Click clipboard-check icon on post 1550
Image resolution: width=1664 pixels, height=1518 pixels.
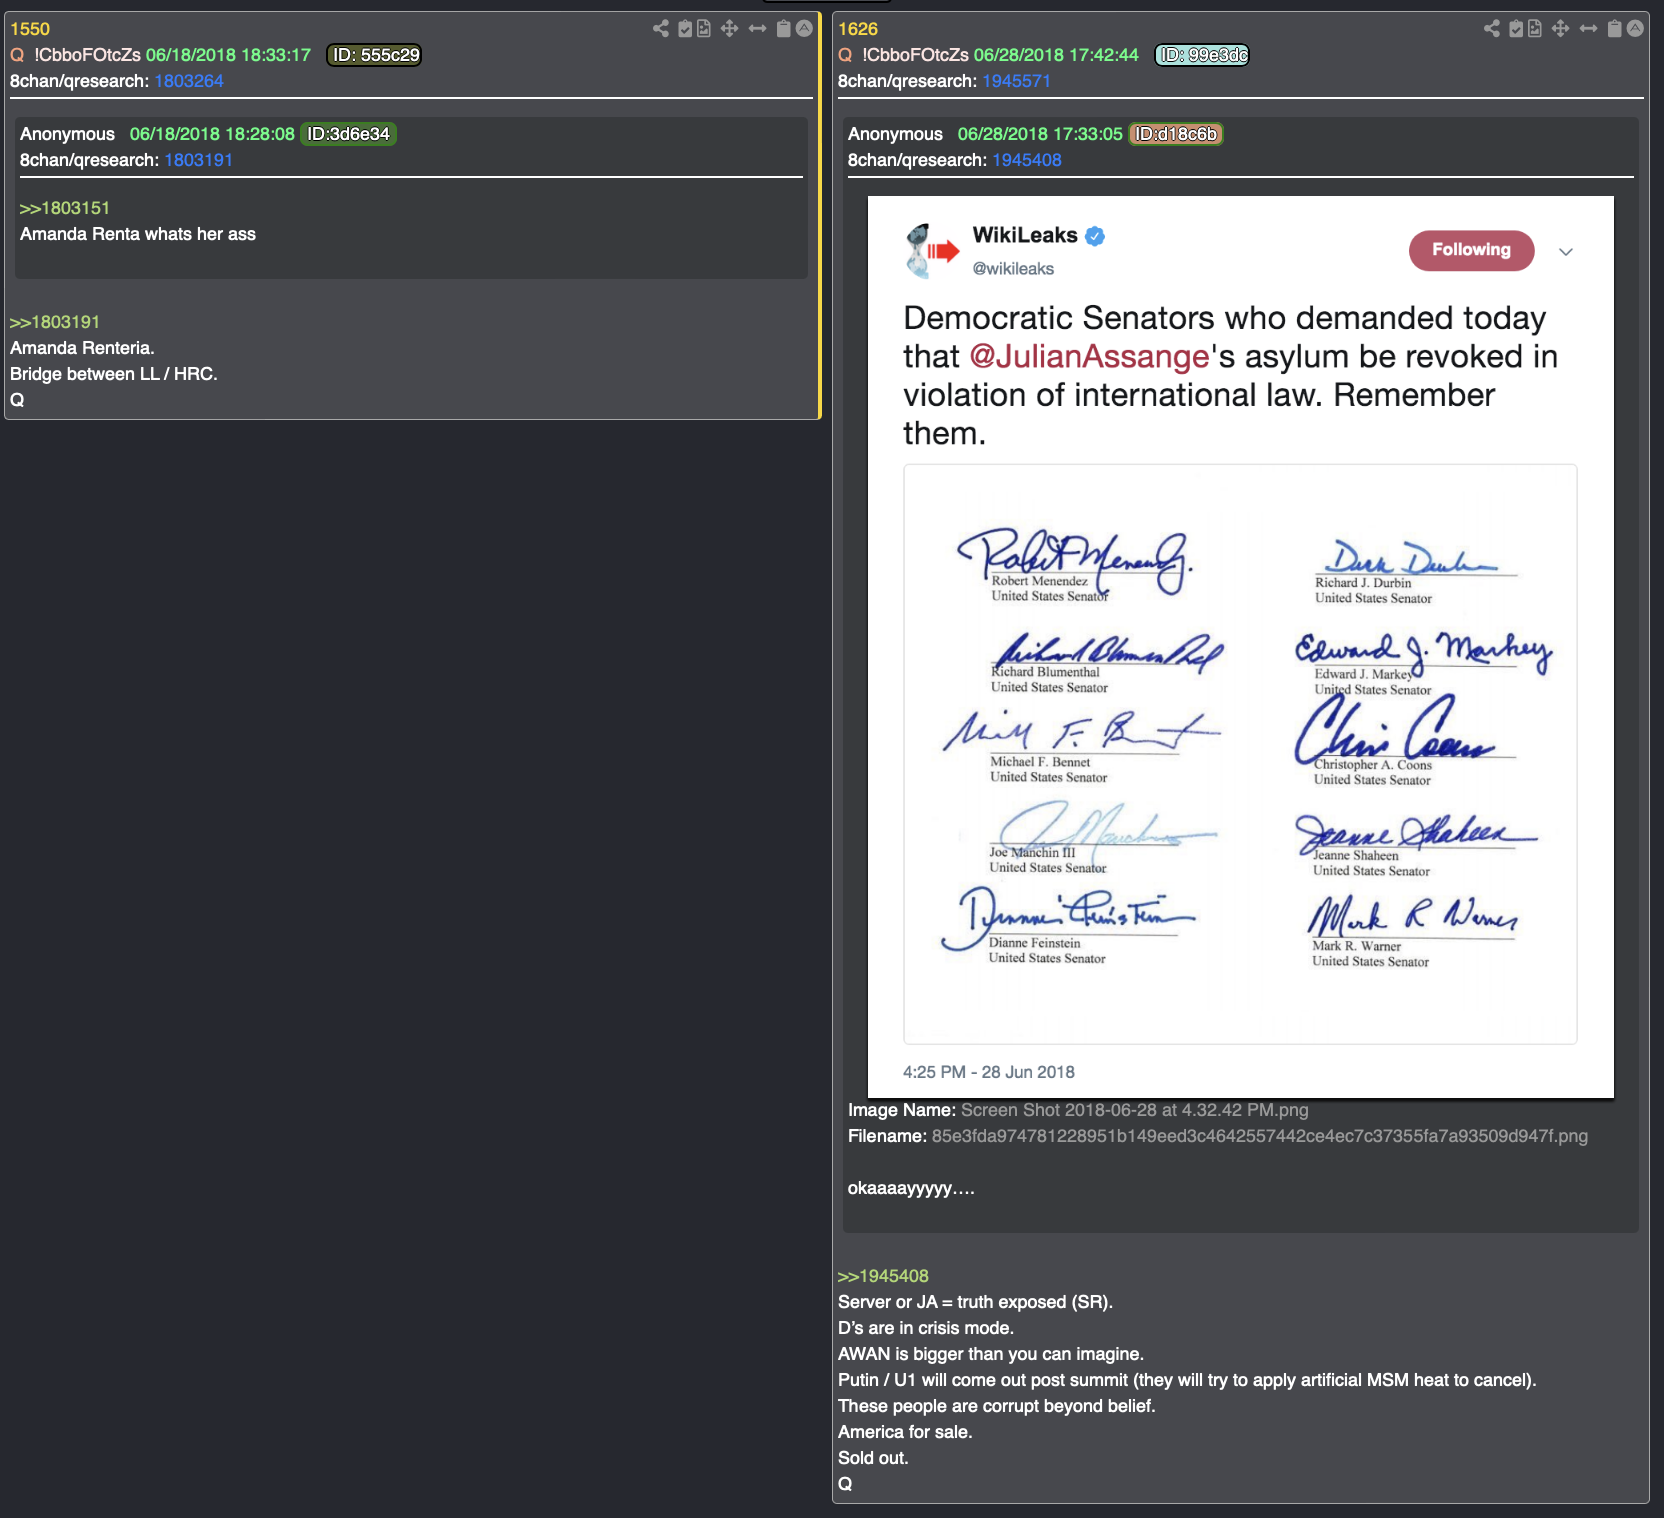coord(685,29)
